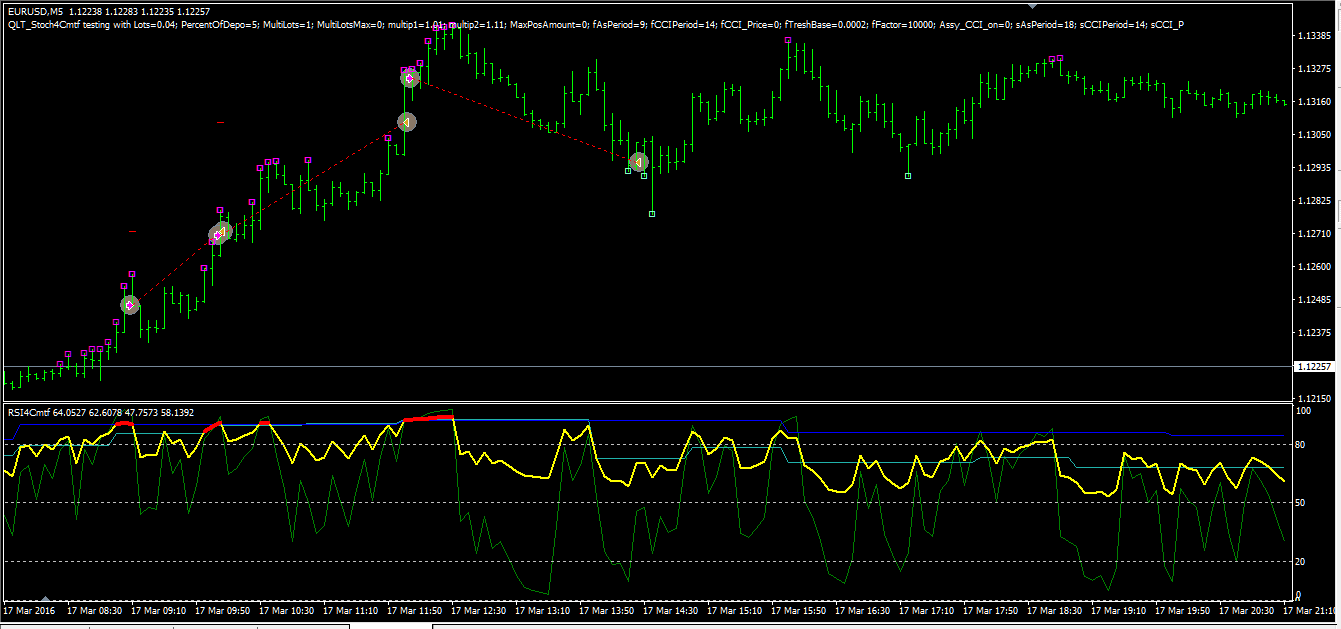The width and height of the screenshot is (1341, 629).
Task: Click the 17 Mar 09:50 time label
Action: pyautogui.click(x=223, y=610)
